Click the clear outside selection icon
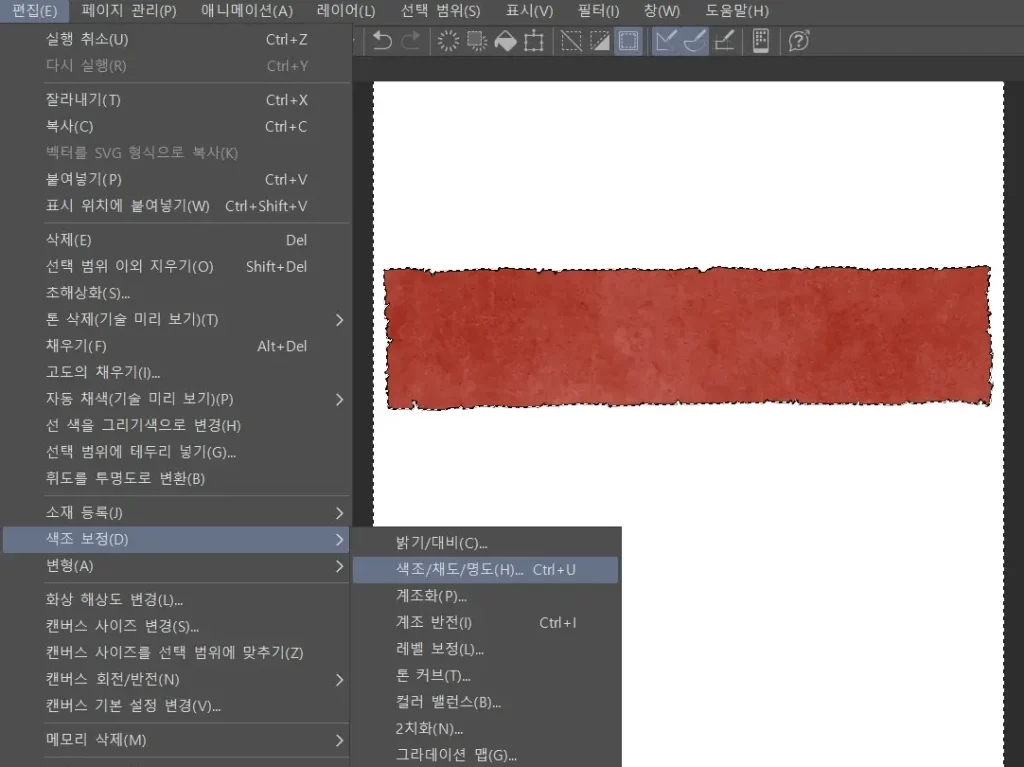Image resolution: width=1024 pixels, height=767 pixels. click(477, 41)
